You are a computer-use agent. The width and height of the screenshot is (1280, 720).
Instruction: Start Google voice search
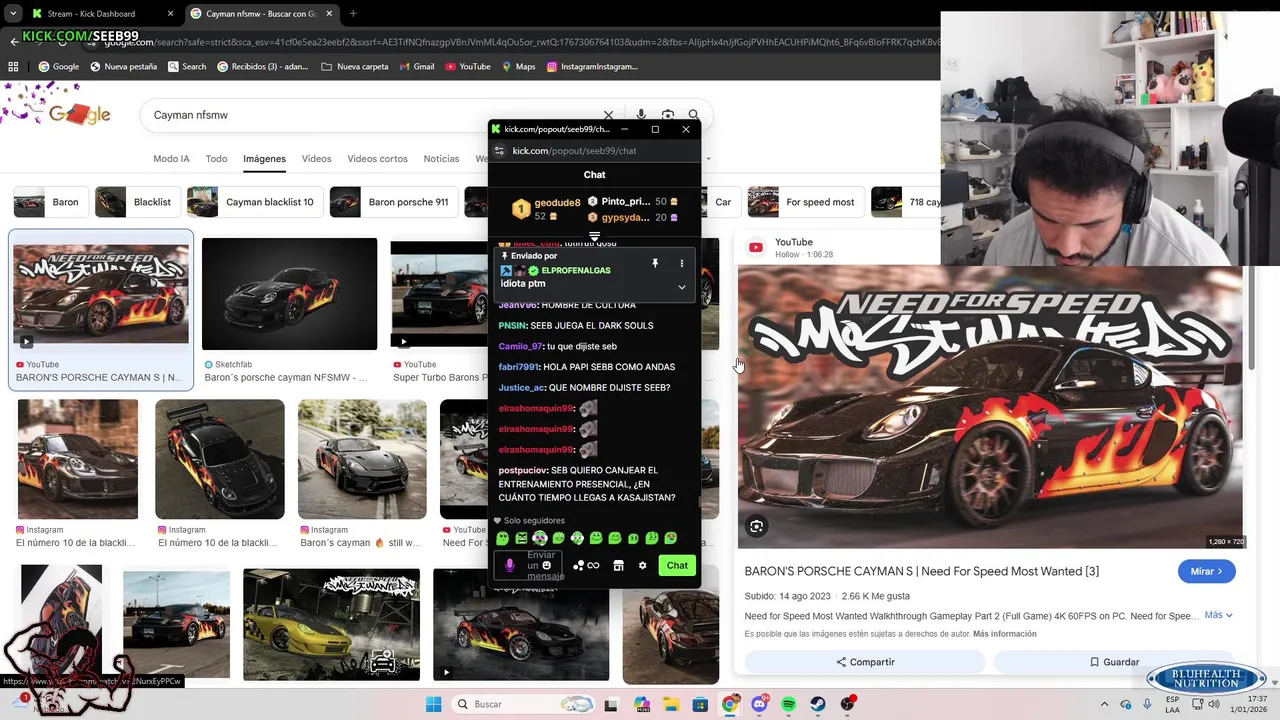[x=641, y=115]
